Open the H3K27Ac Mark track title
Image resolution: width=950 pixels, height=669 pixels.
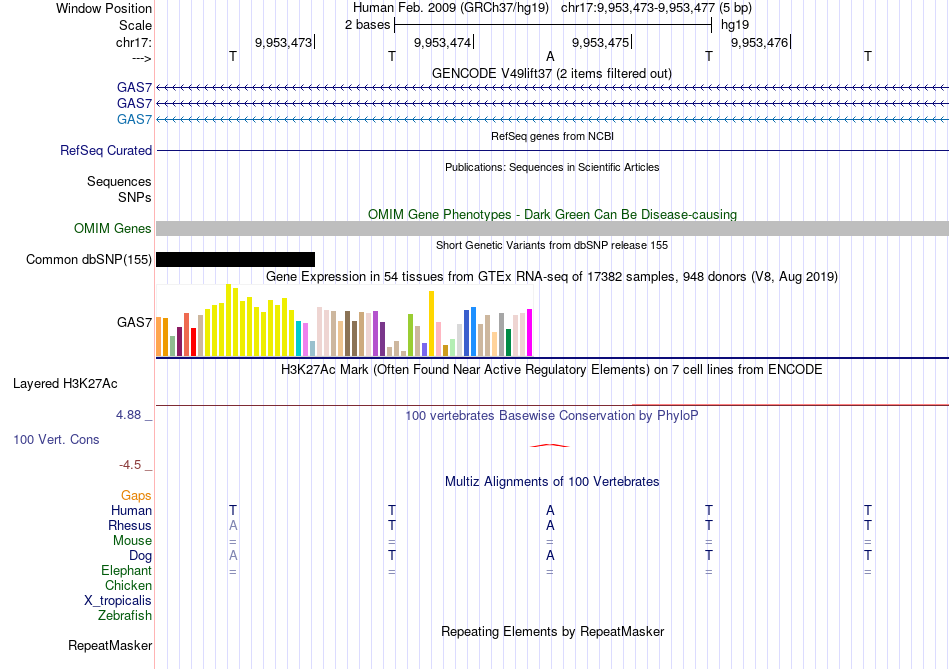click(552, 370)
